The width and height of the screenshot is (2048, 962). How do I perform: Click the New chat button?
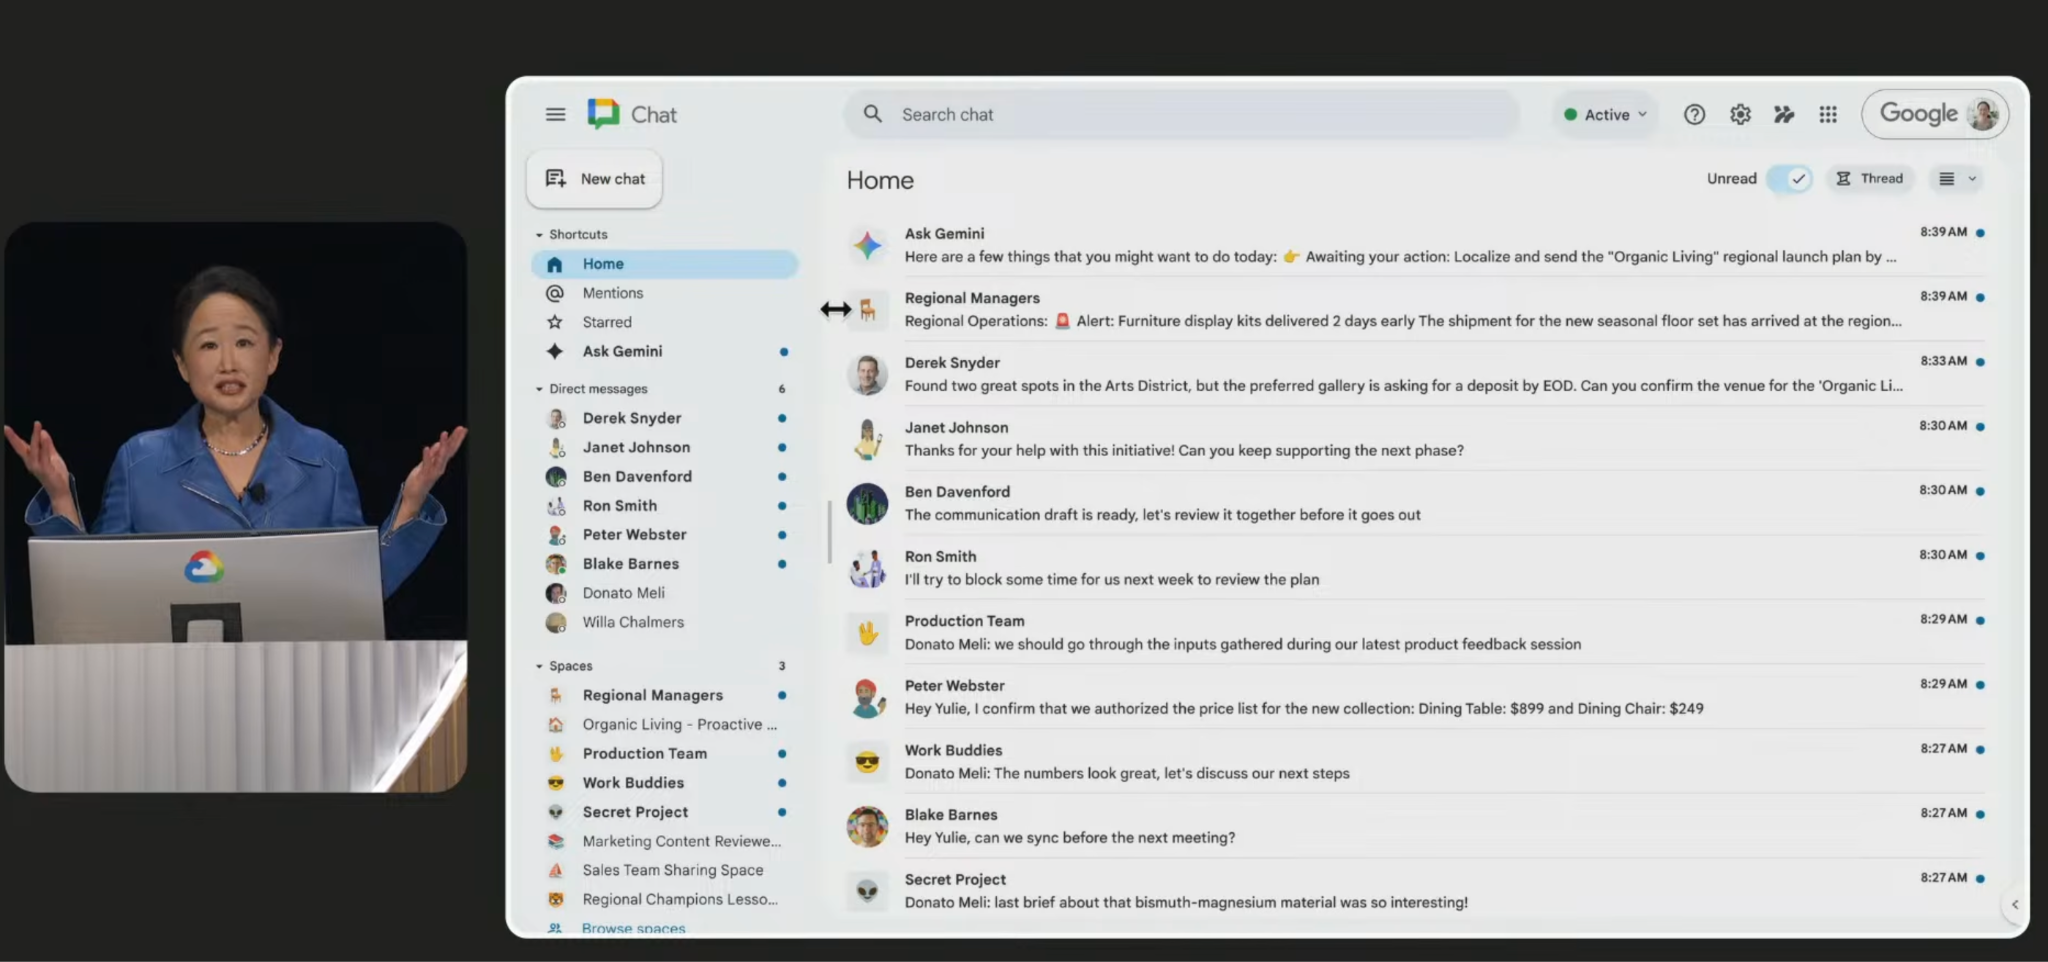coord(595,179)
